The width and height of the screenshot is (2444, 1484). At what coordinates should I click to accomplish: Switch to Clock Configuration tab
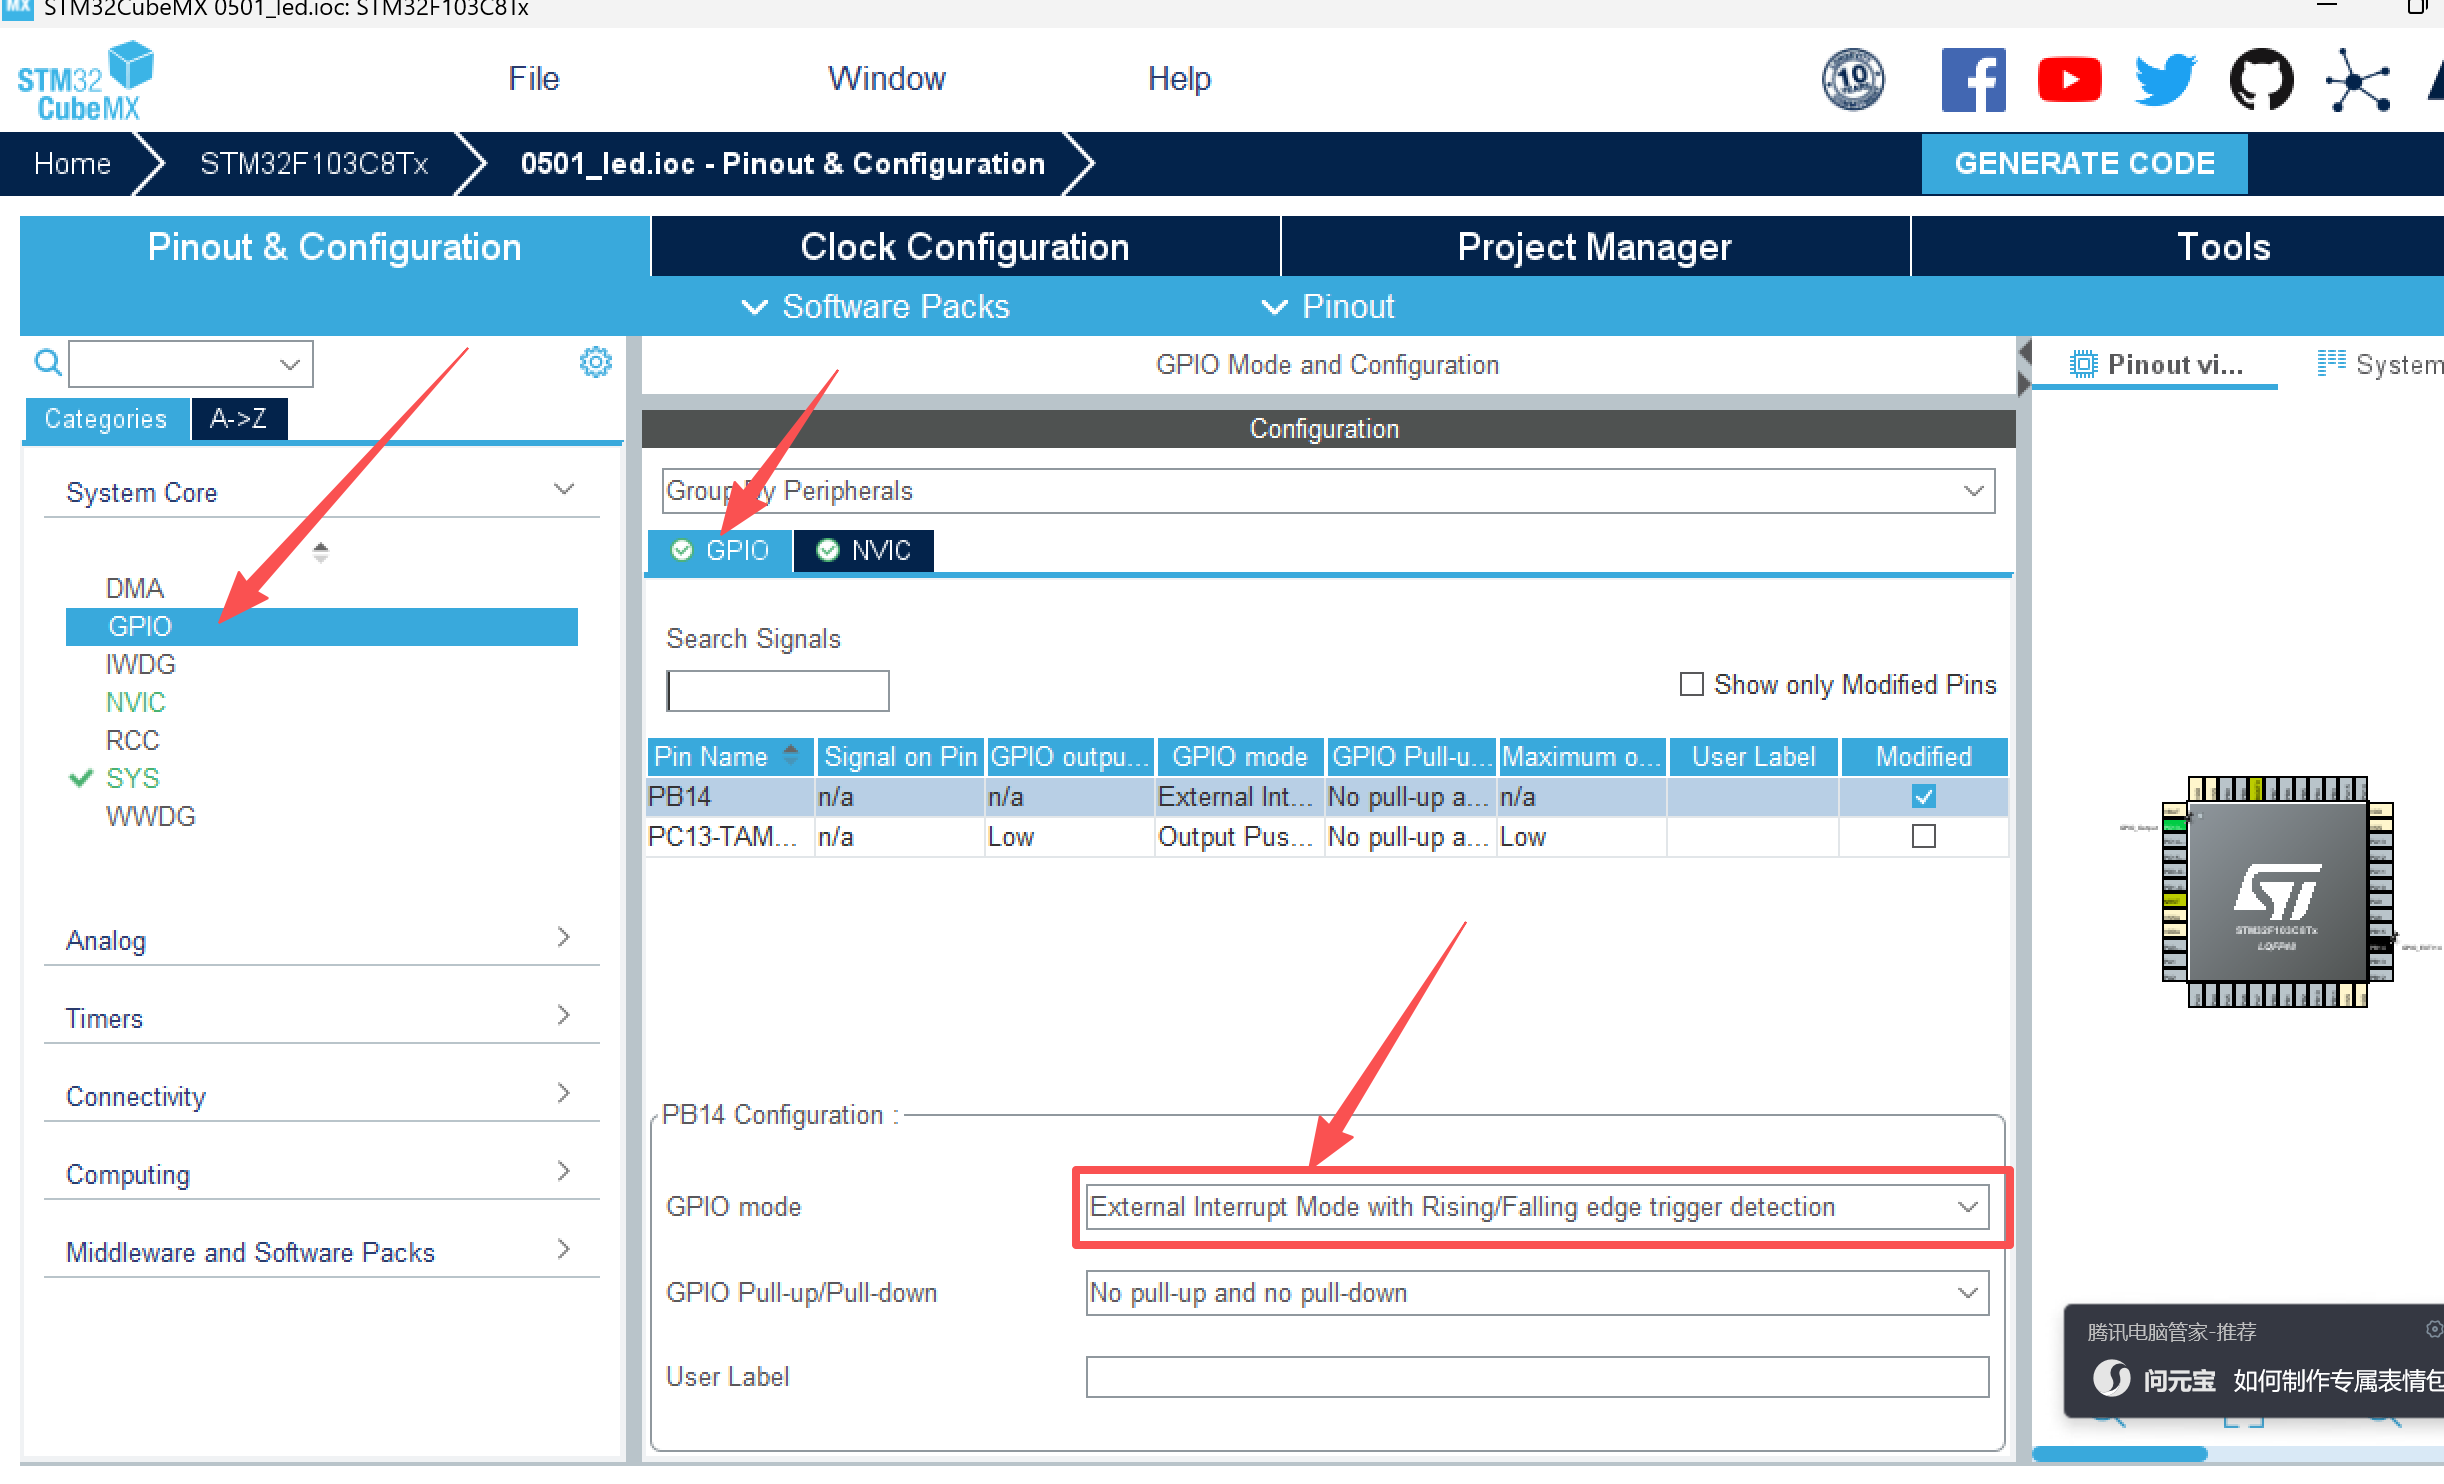[964, 247]
